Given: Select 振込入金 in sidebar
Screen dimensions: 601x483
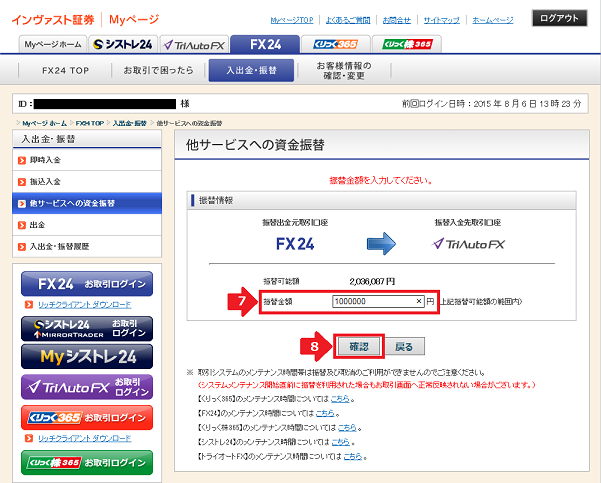Looking at the screenshot, I should [x=87, y=182].
